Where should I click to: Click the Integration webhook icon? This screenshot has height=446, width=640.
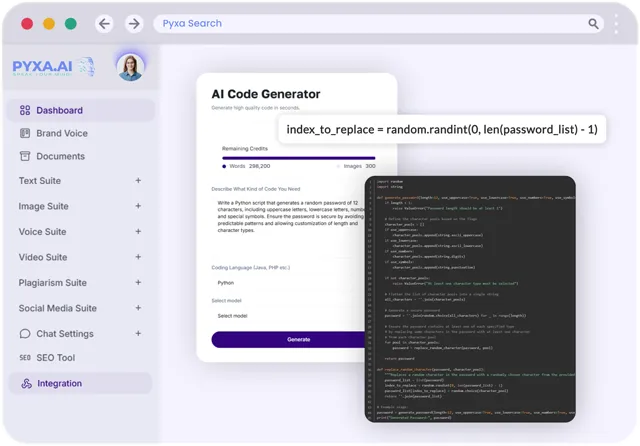[27, 383]
